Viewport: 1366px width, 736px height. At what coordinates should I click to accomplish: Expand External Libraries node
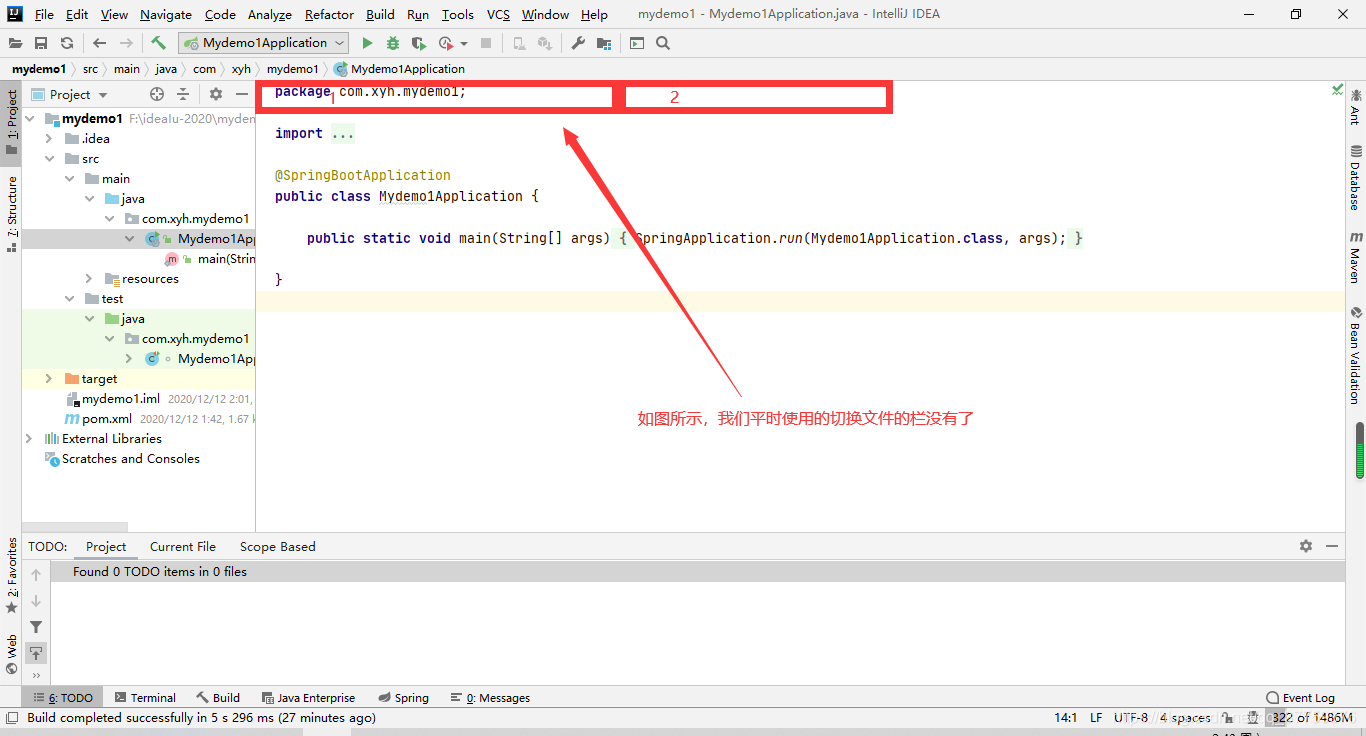(x=29, y=439)
